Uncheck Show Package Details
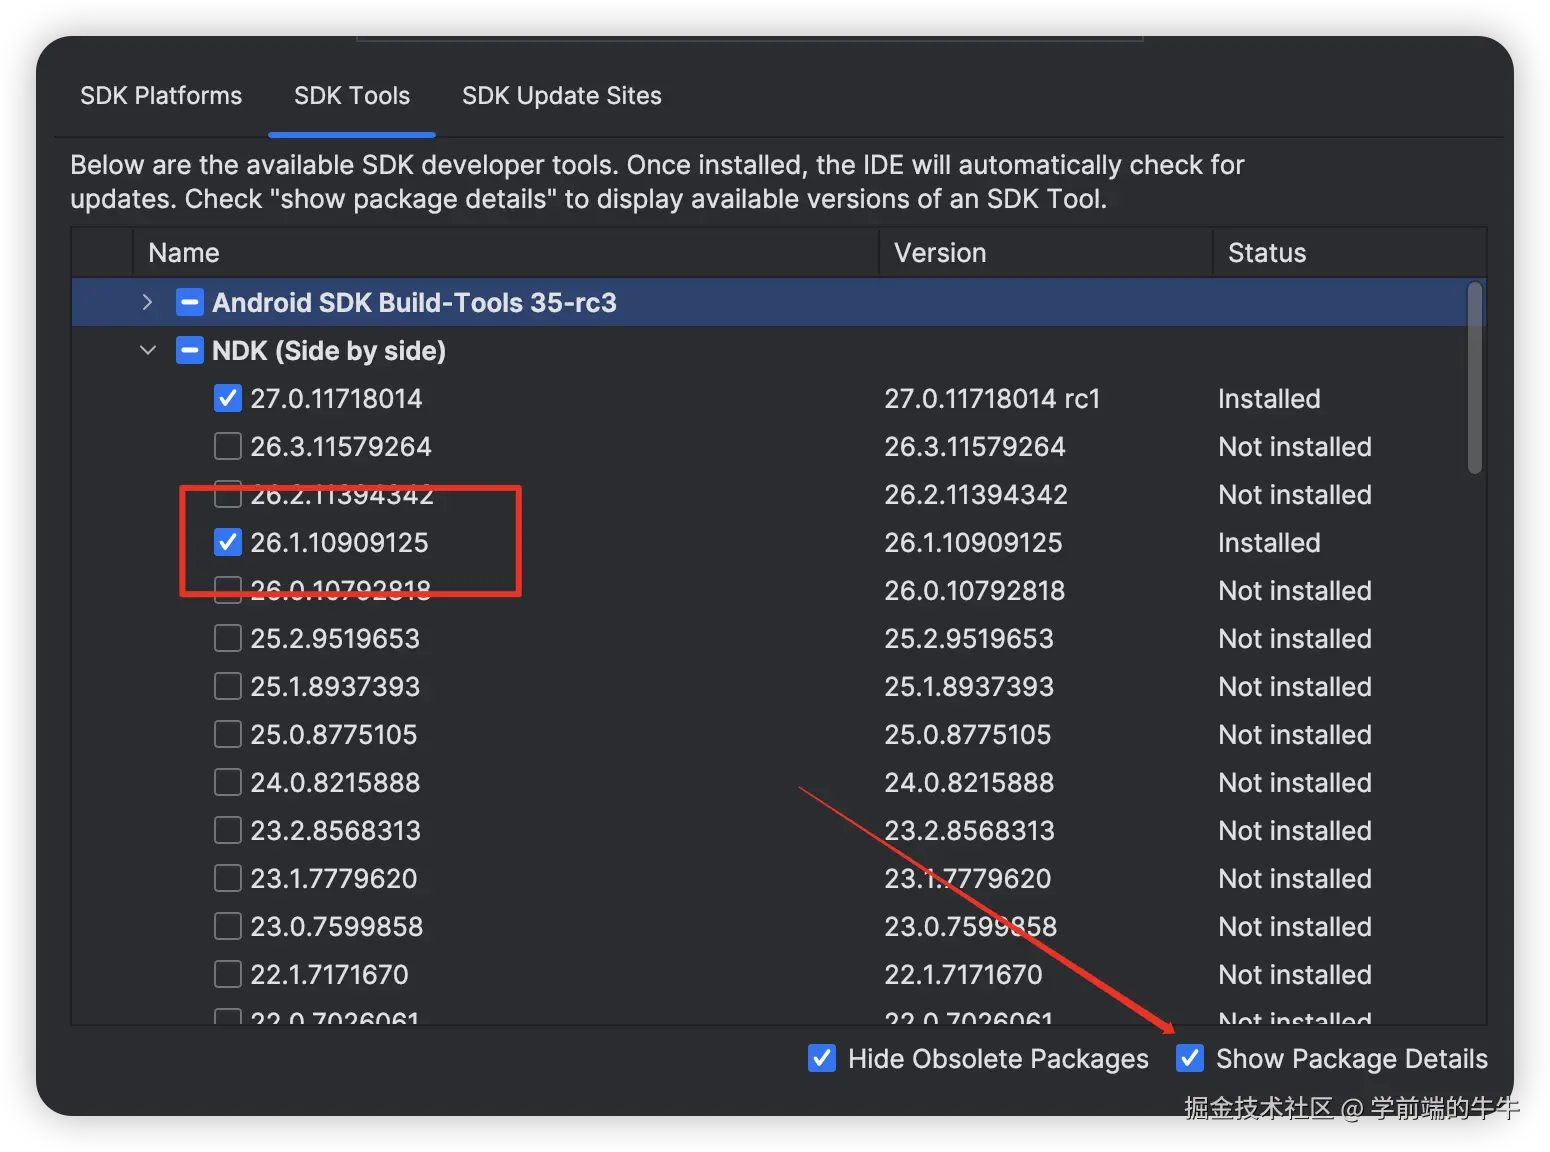Viewport: 1550px width, 1152px height. pyautogui.click(x=1190, y=1058)
